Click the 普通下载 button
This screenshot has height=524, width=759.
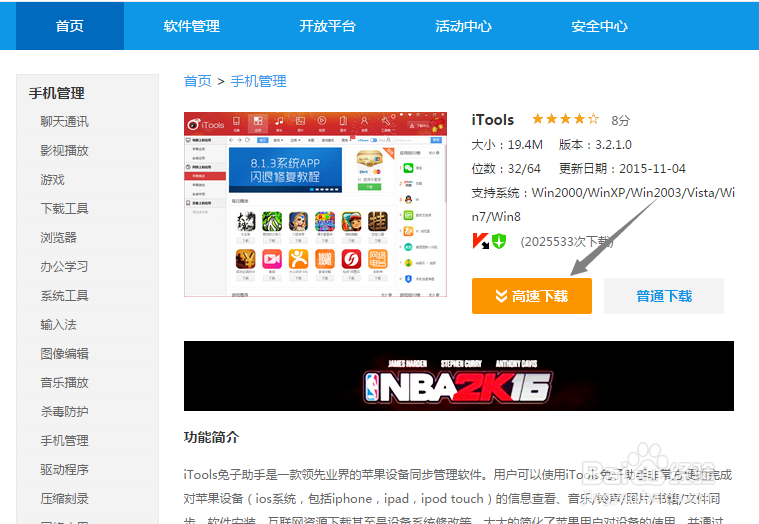(664, 296)
